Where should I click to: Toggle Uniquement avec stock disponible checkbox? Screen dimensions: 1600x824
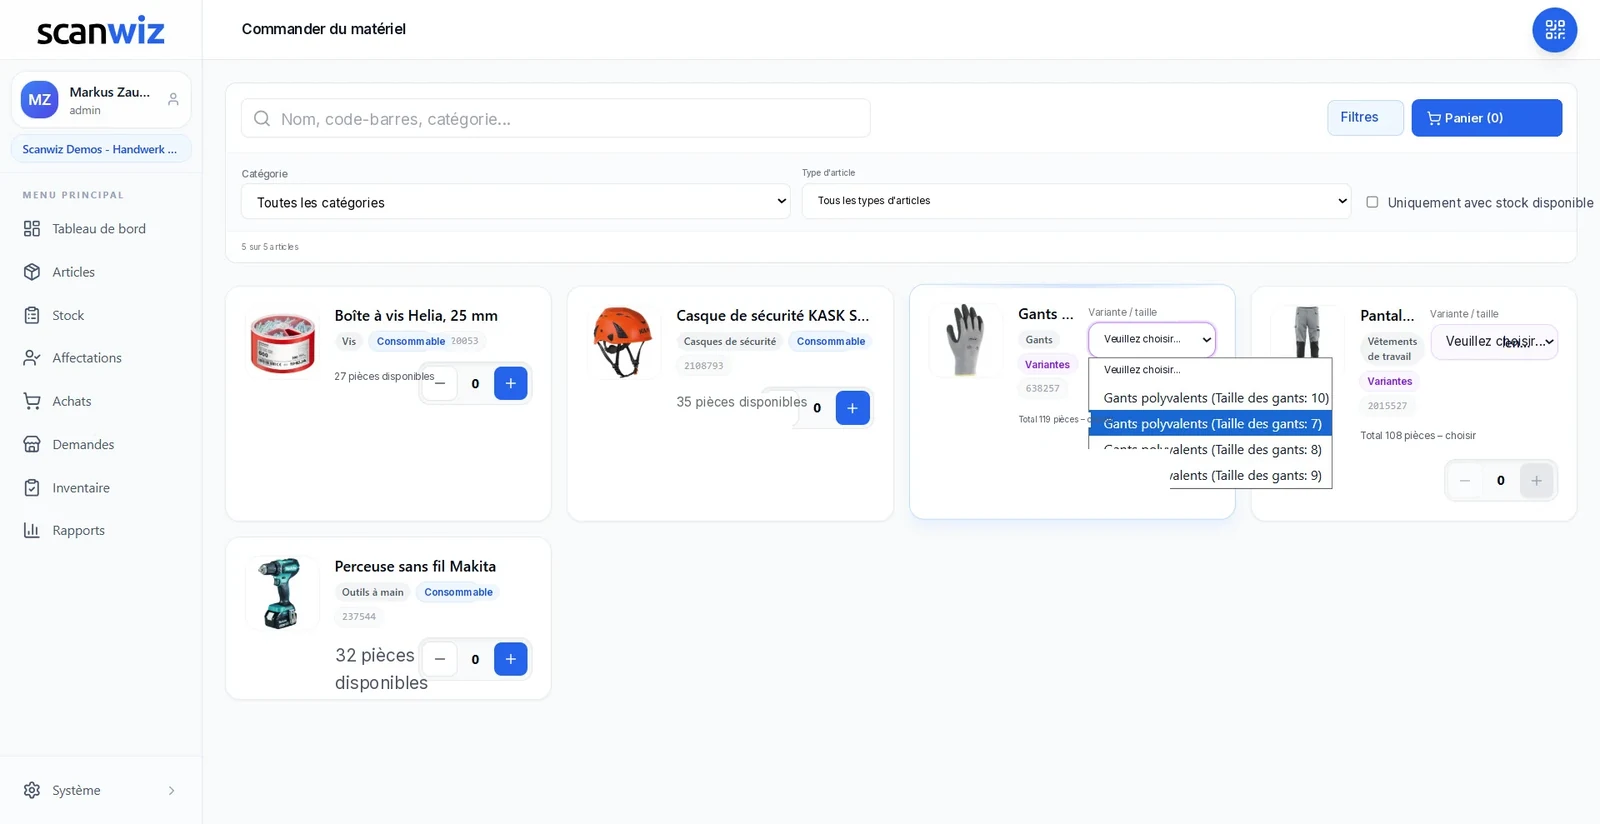(1372, 202)
